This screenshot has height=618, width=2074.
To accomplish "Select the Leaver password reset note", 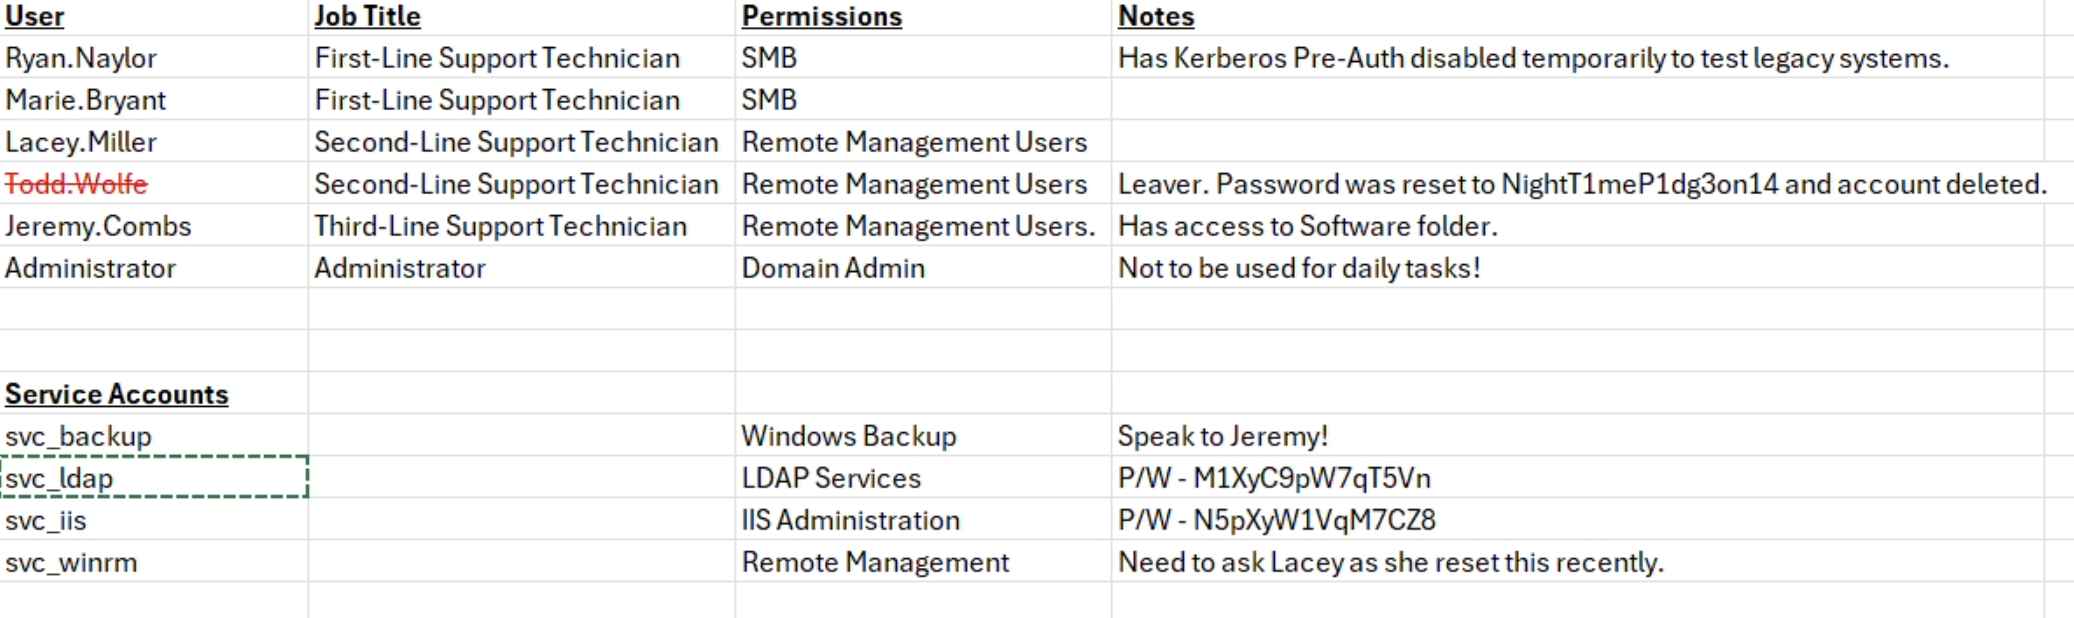I will [x=1581, y=185].
